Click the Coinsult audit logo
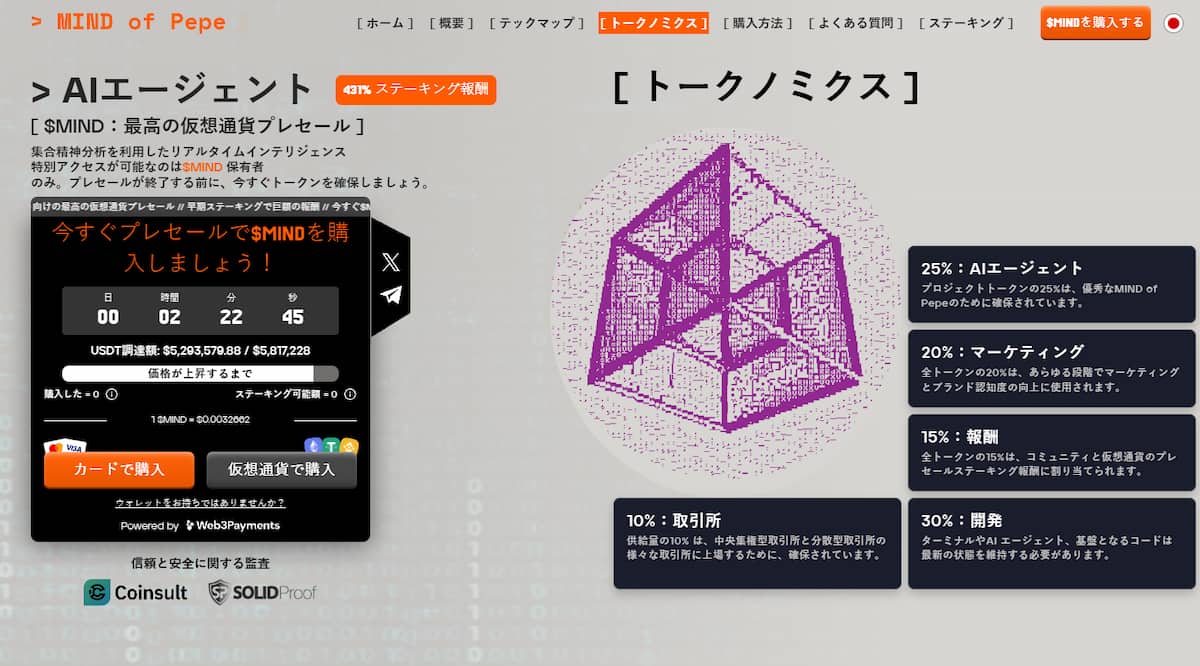 click(x=135, y=592)
